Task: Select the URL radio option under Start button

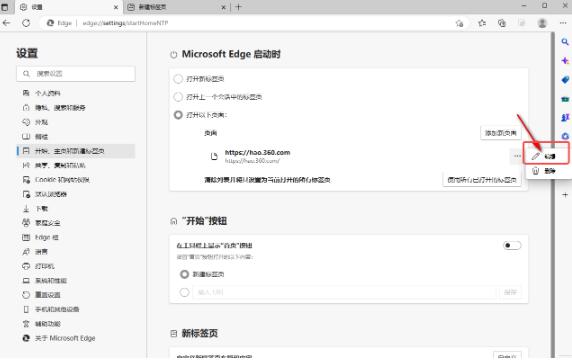Action: [184, 292]
